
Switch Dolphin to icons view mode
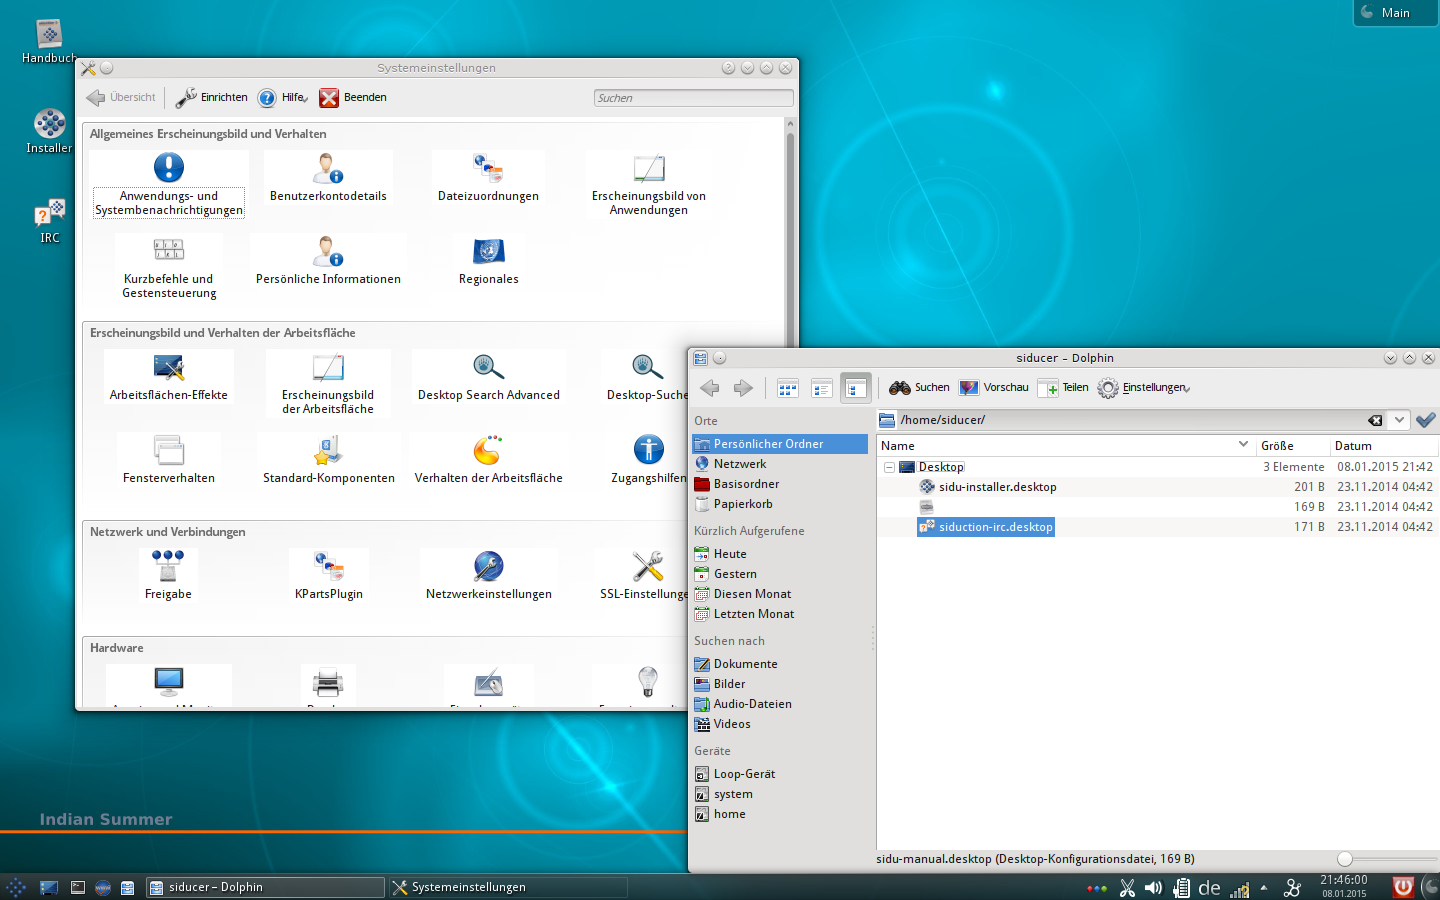(x=788, y=388)
